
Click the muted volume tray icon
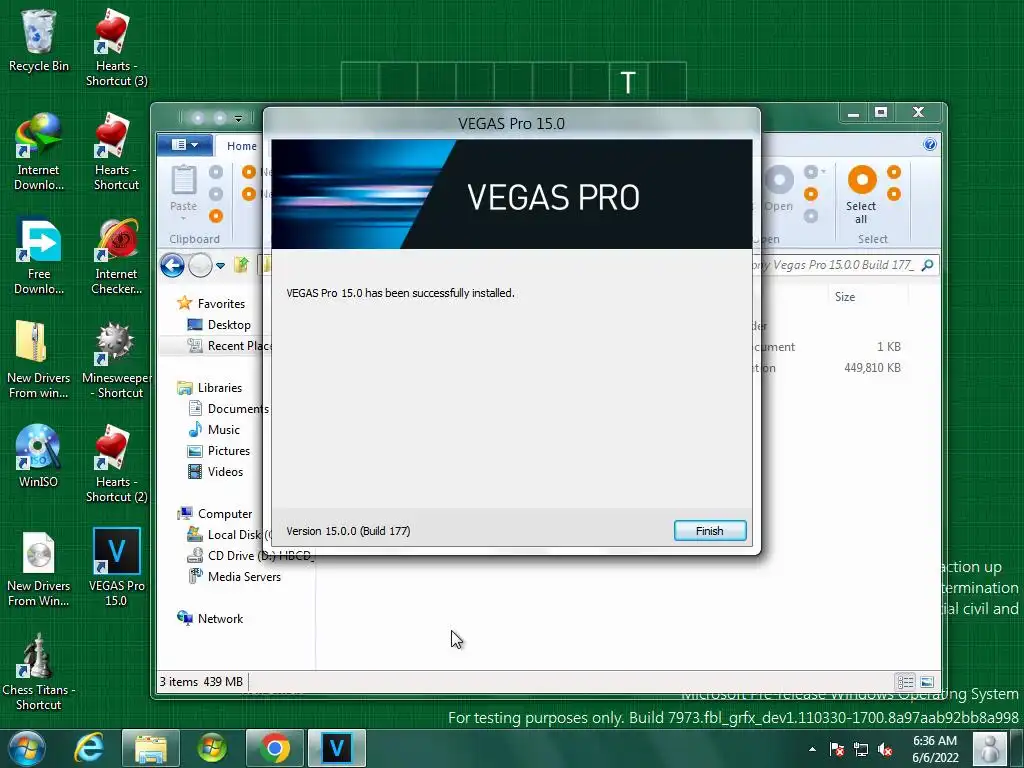pos(886,750)
